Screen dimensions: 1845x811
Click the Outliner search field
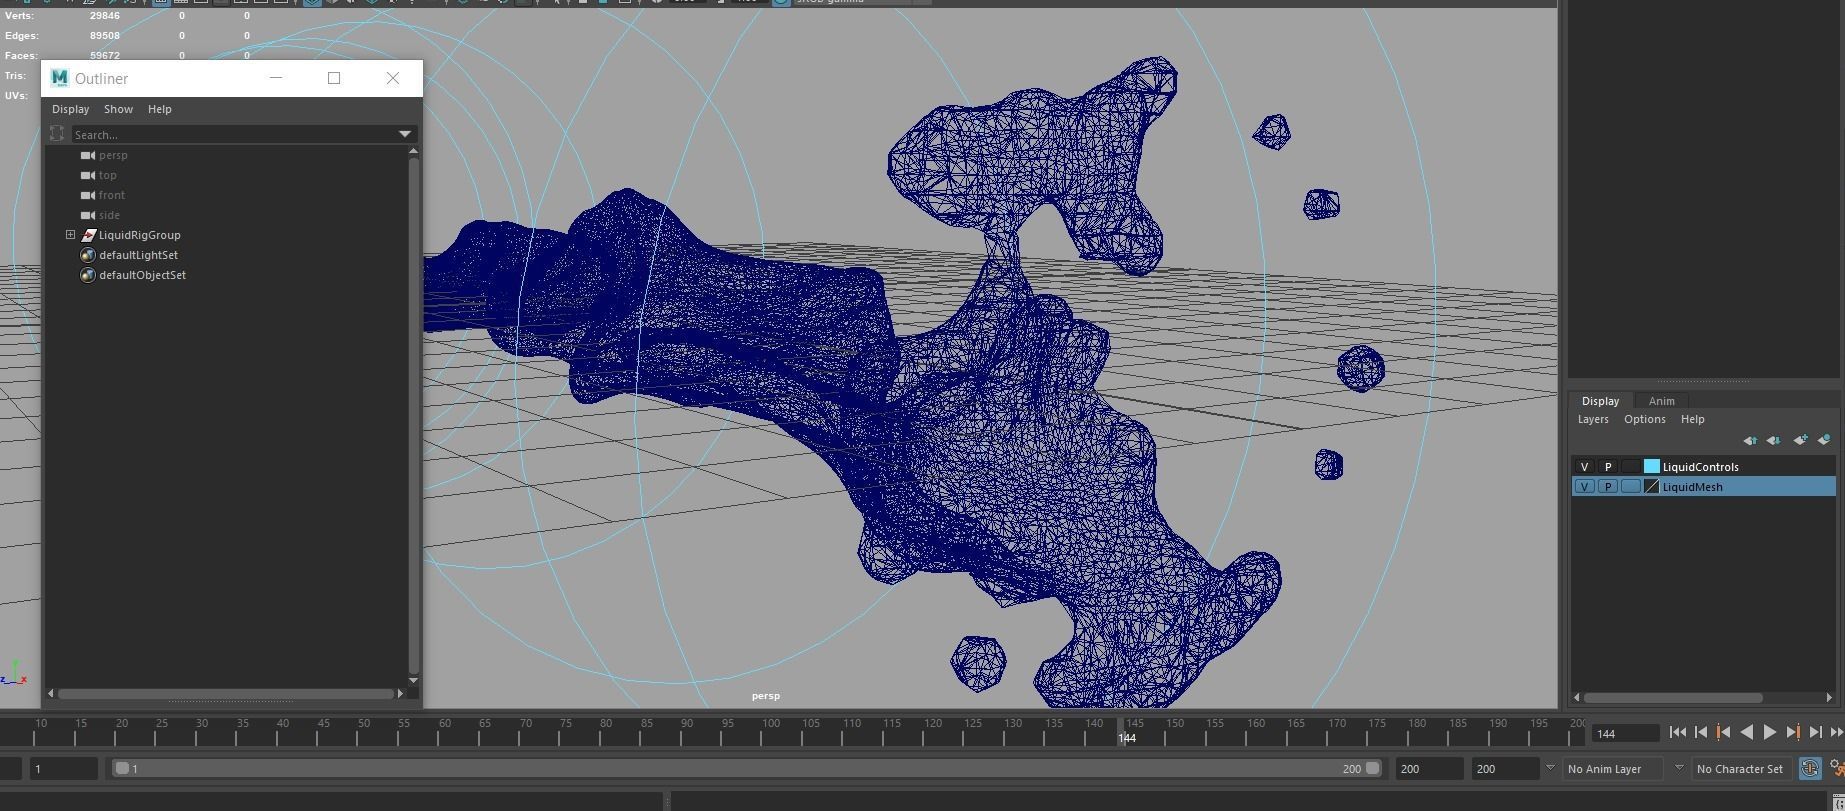(x=234, y=134)
